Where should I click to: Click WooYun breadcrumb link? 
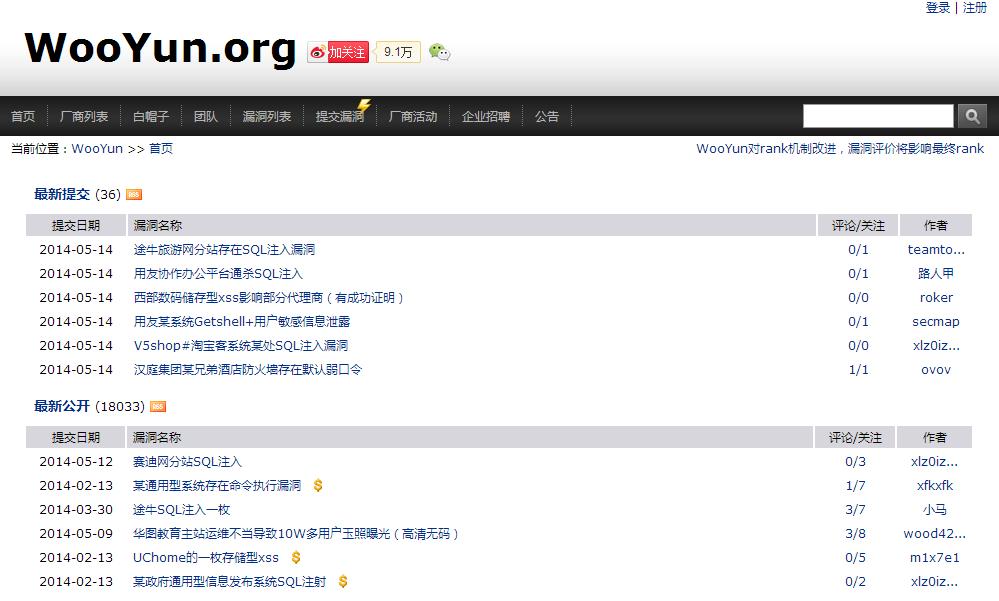click(97, 148)
